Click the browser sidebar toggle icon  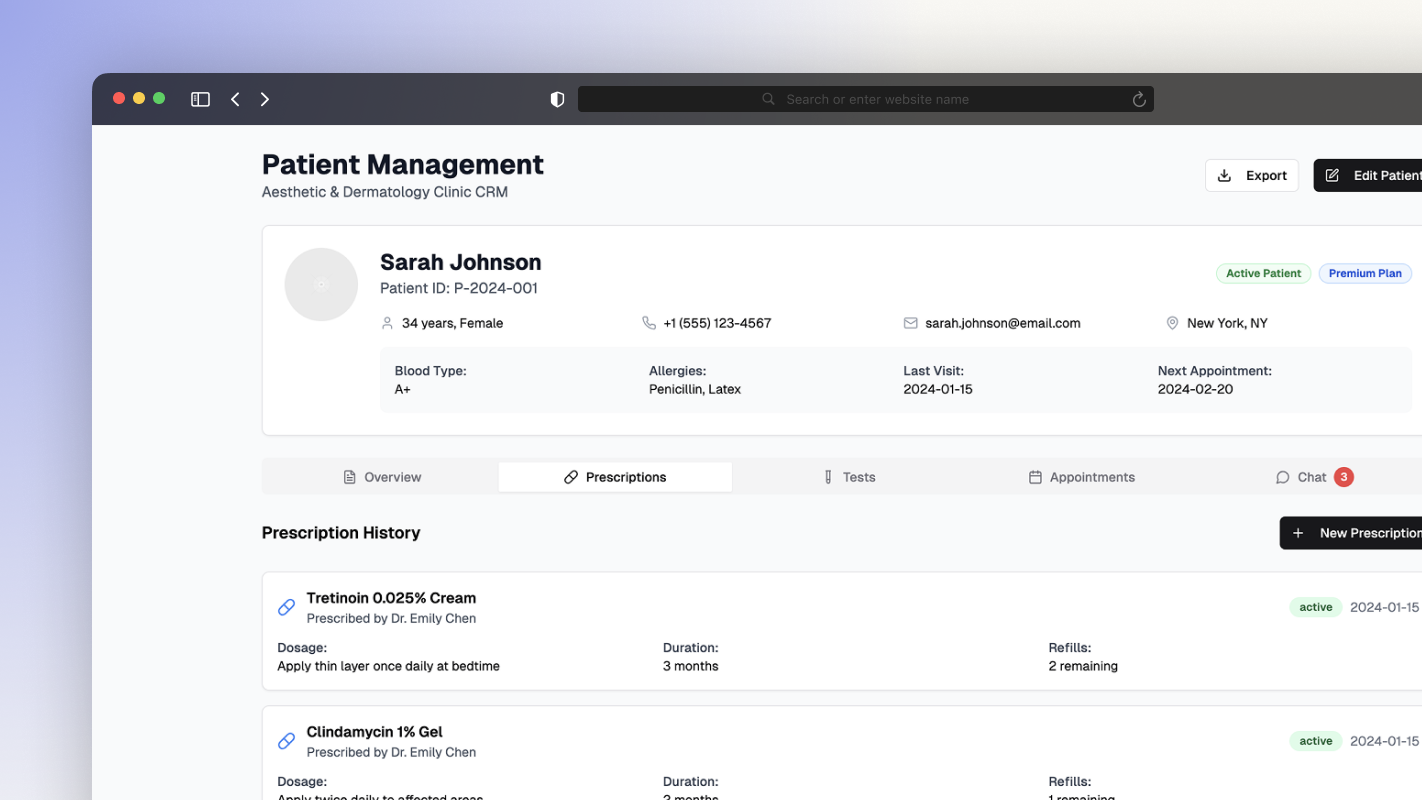click(x=200, y=99)
